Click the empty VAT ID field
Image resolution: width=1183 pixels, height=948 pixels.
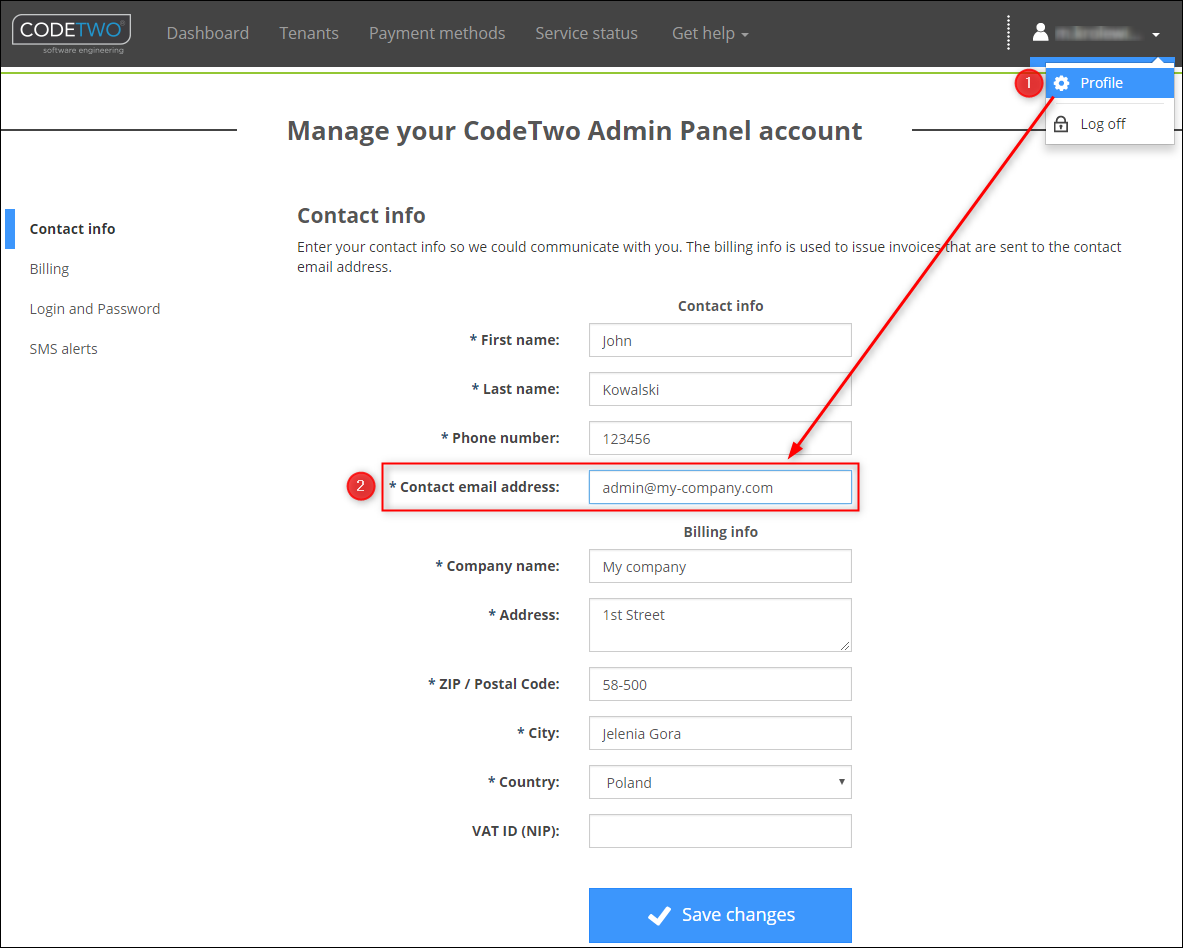[x=720, y=831]
